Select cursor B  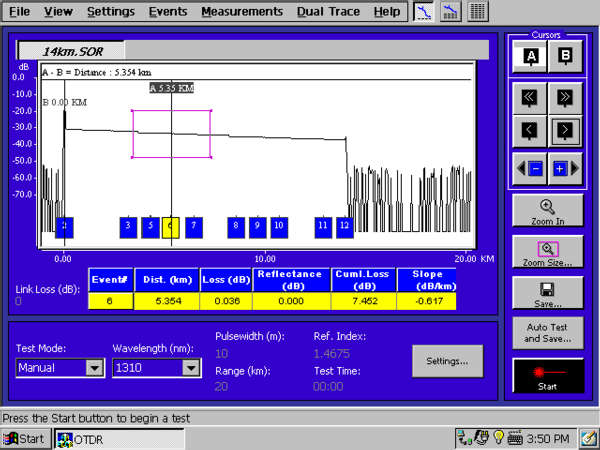[x=565, y=57]
